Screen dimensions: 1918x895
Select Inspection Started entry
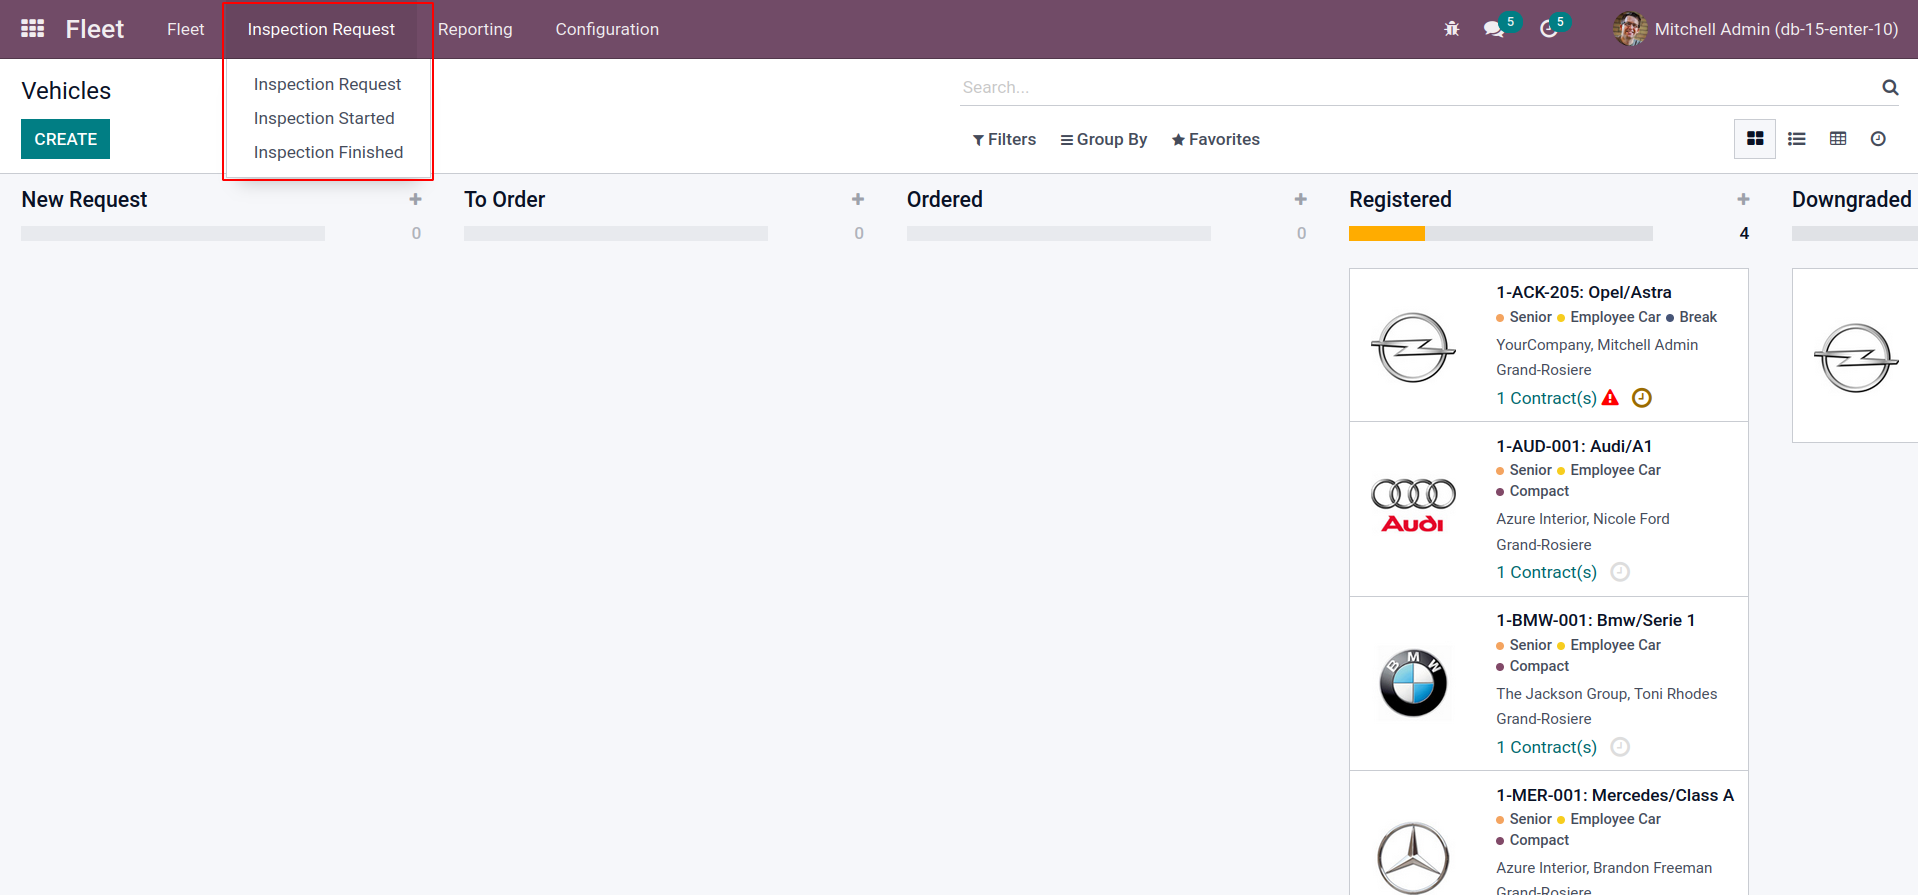324,118
